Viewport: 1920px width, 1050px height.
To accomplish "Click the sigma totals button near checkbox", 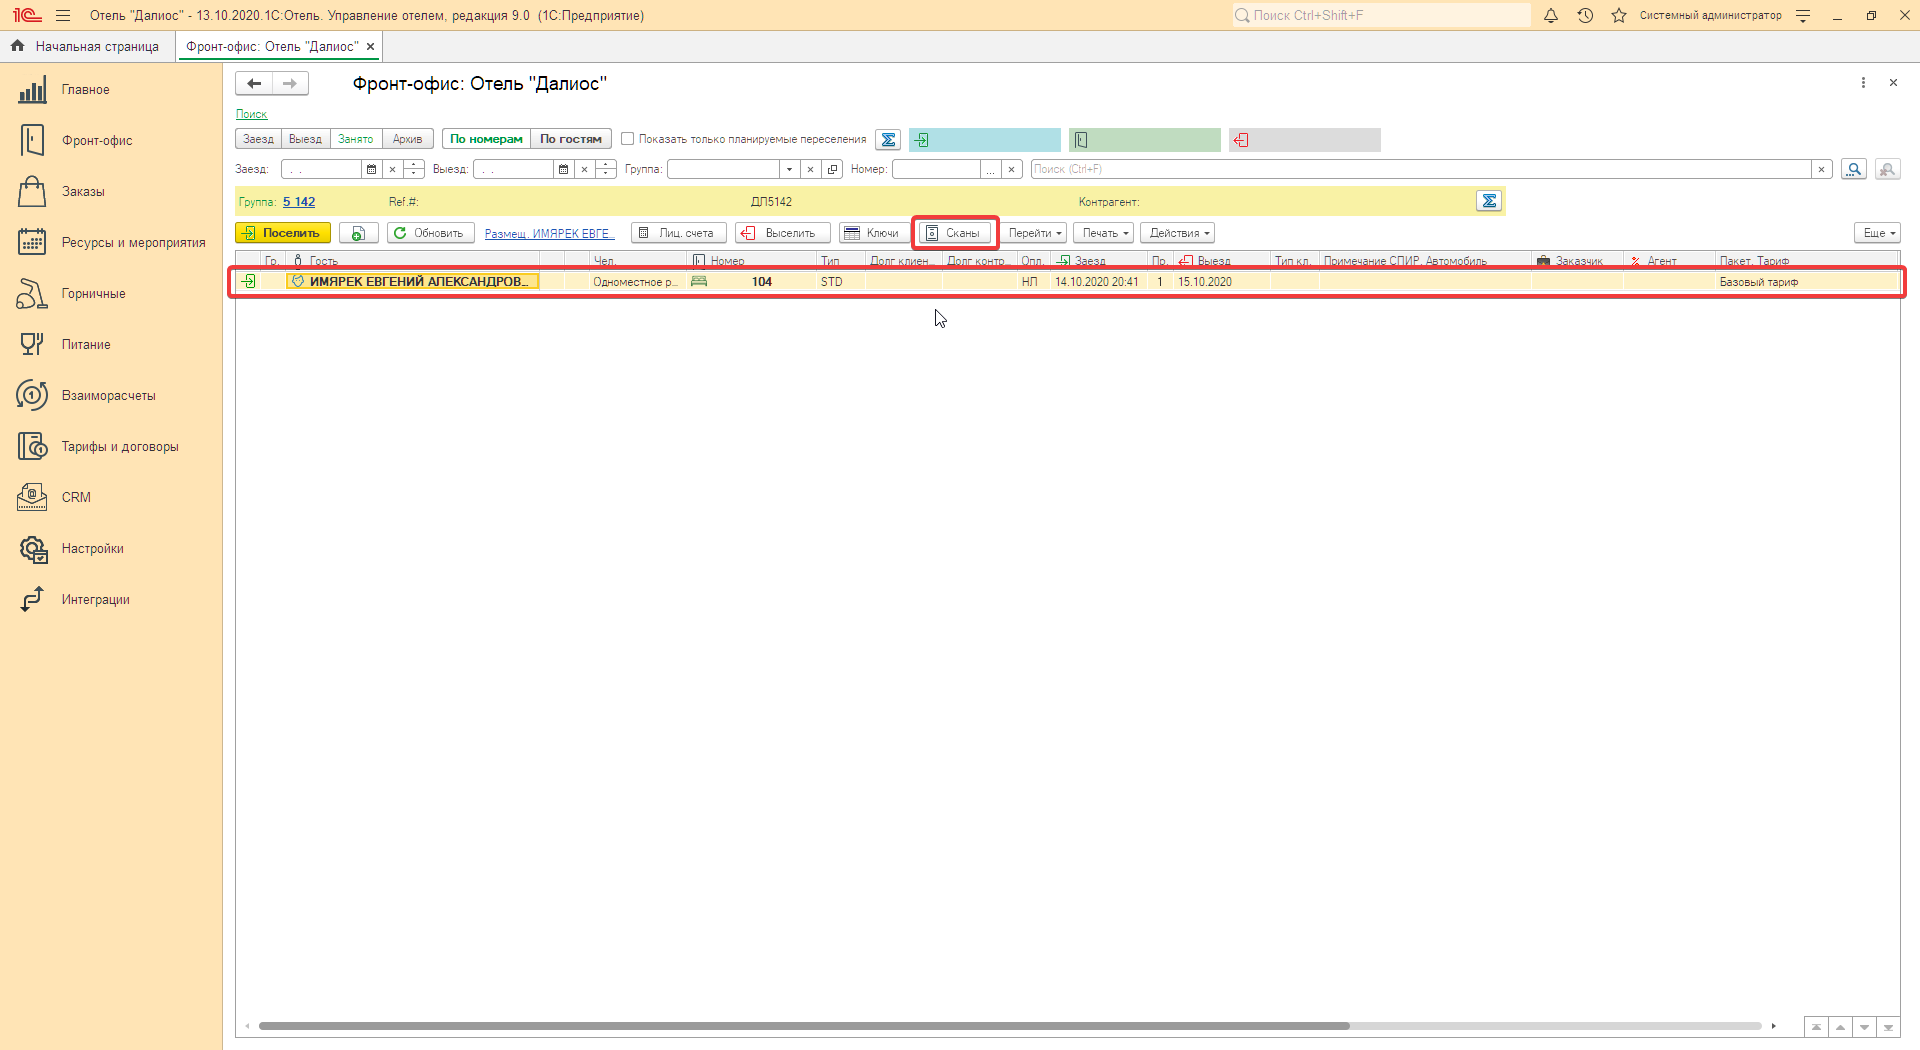I will pos(888,140).
